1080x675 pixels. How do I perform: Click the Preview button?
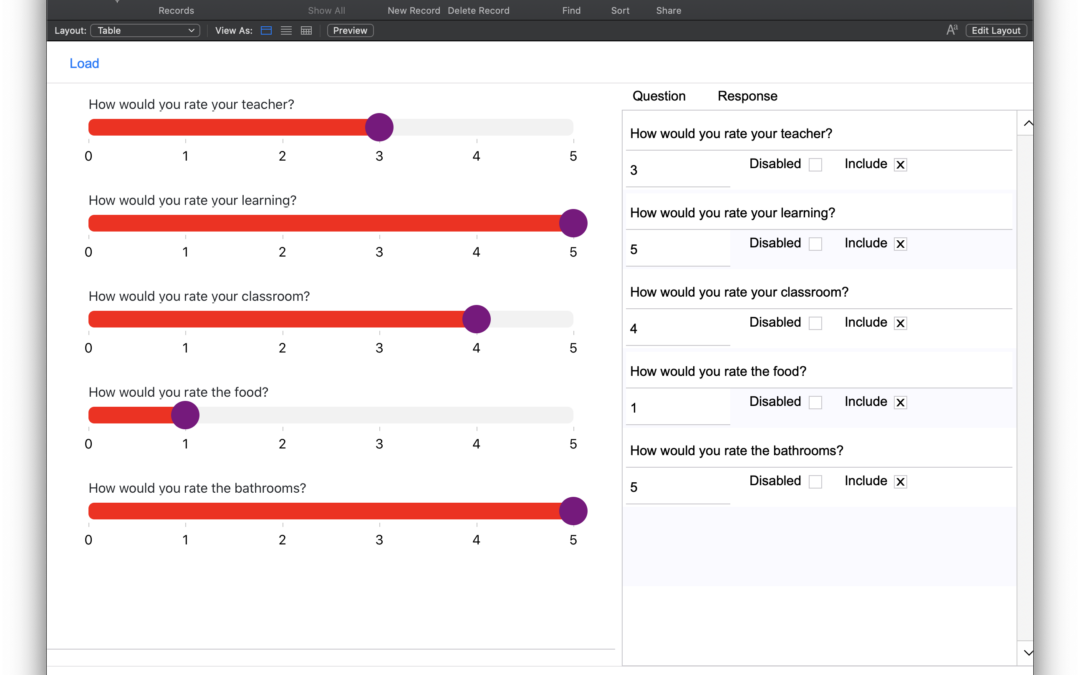350,30
